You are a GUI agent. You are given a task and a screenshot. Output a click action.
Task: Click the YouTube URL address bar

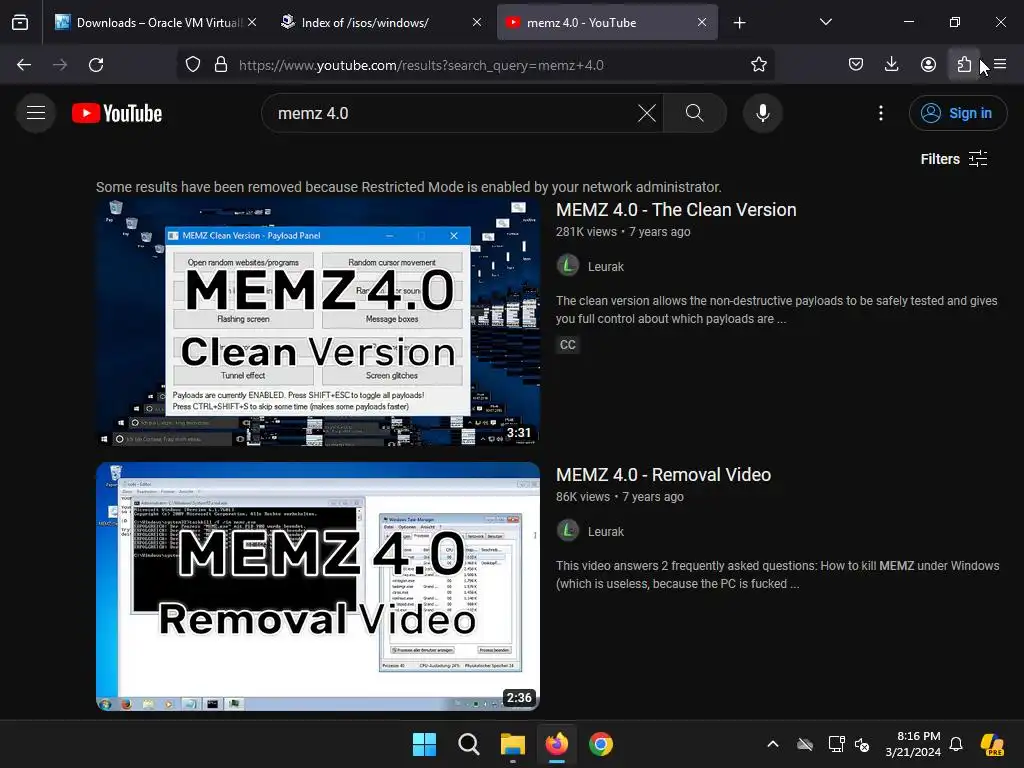coord(475,65)
